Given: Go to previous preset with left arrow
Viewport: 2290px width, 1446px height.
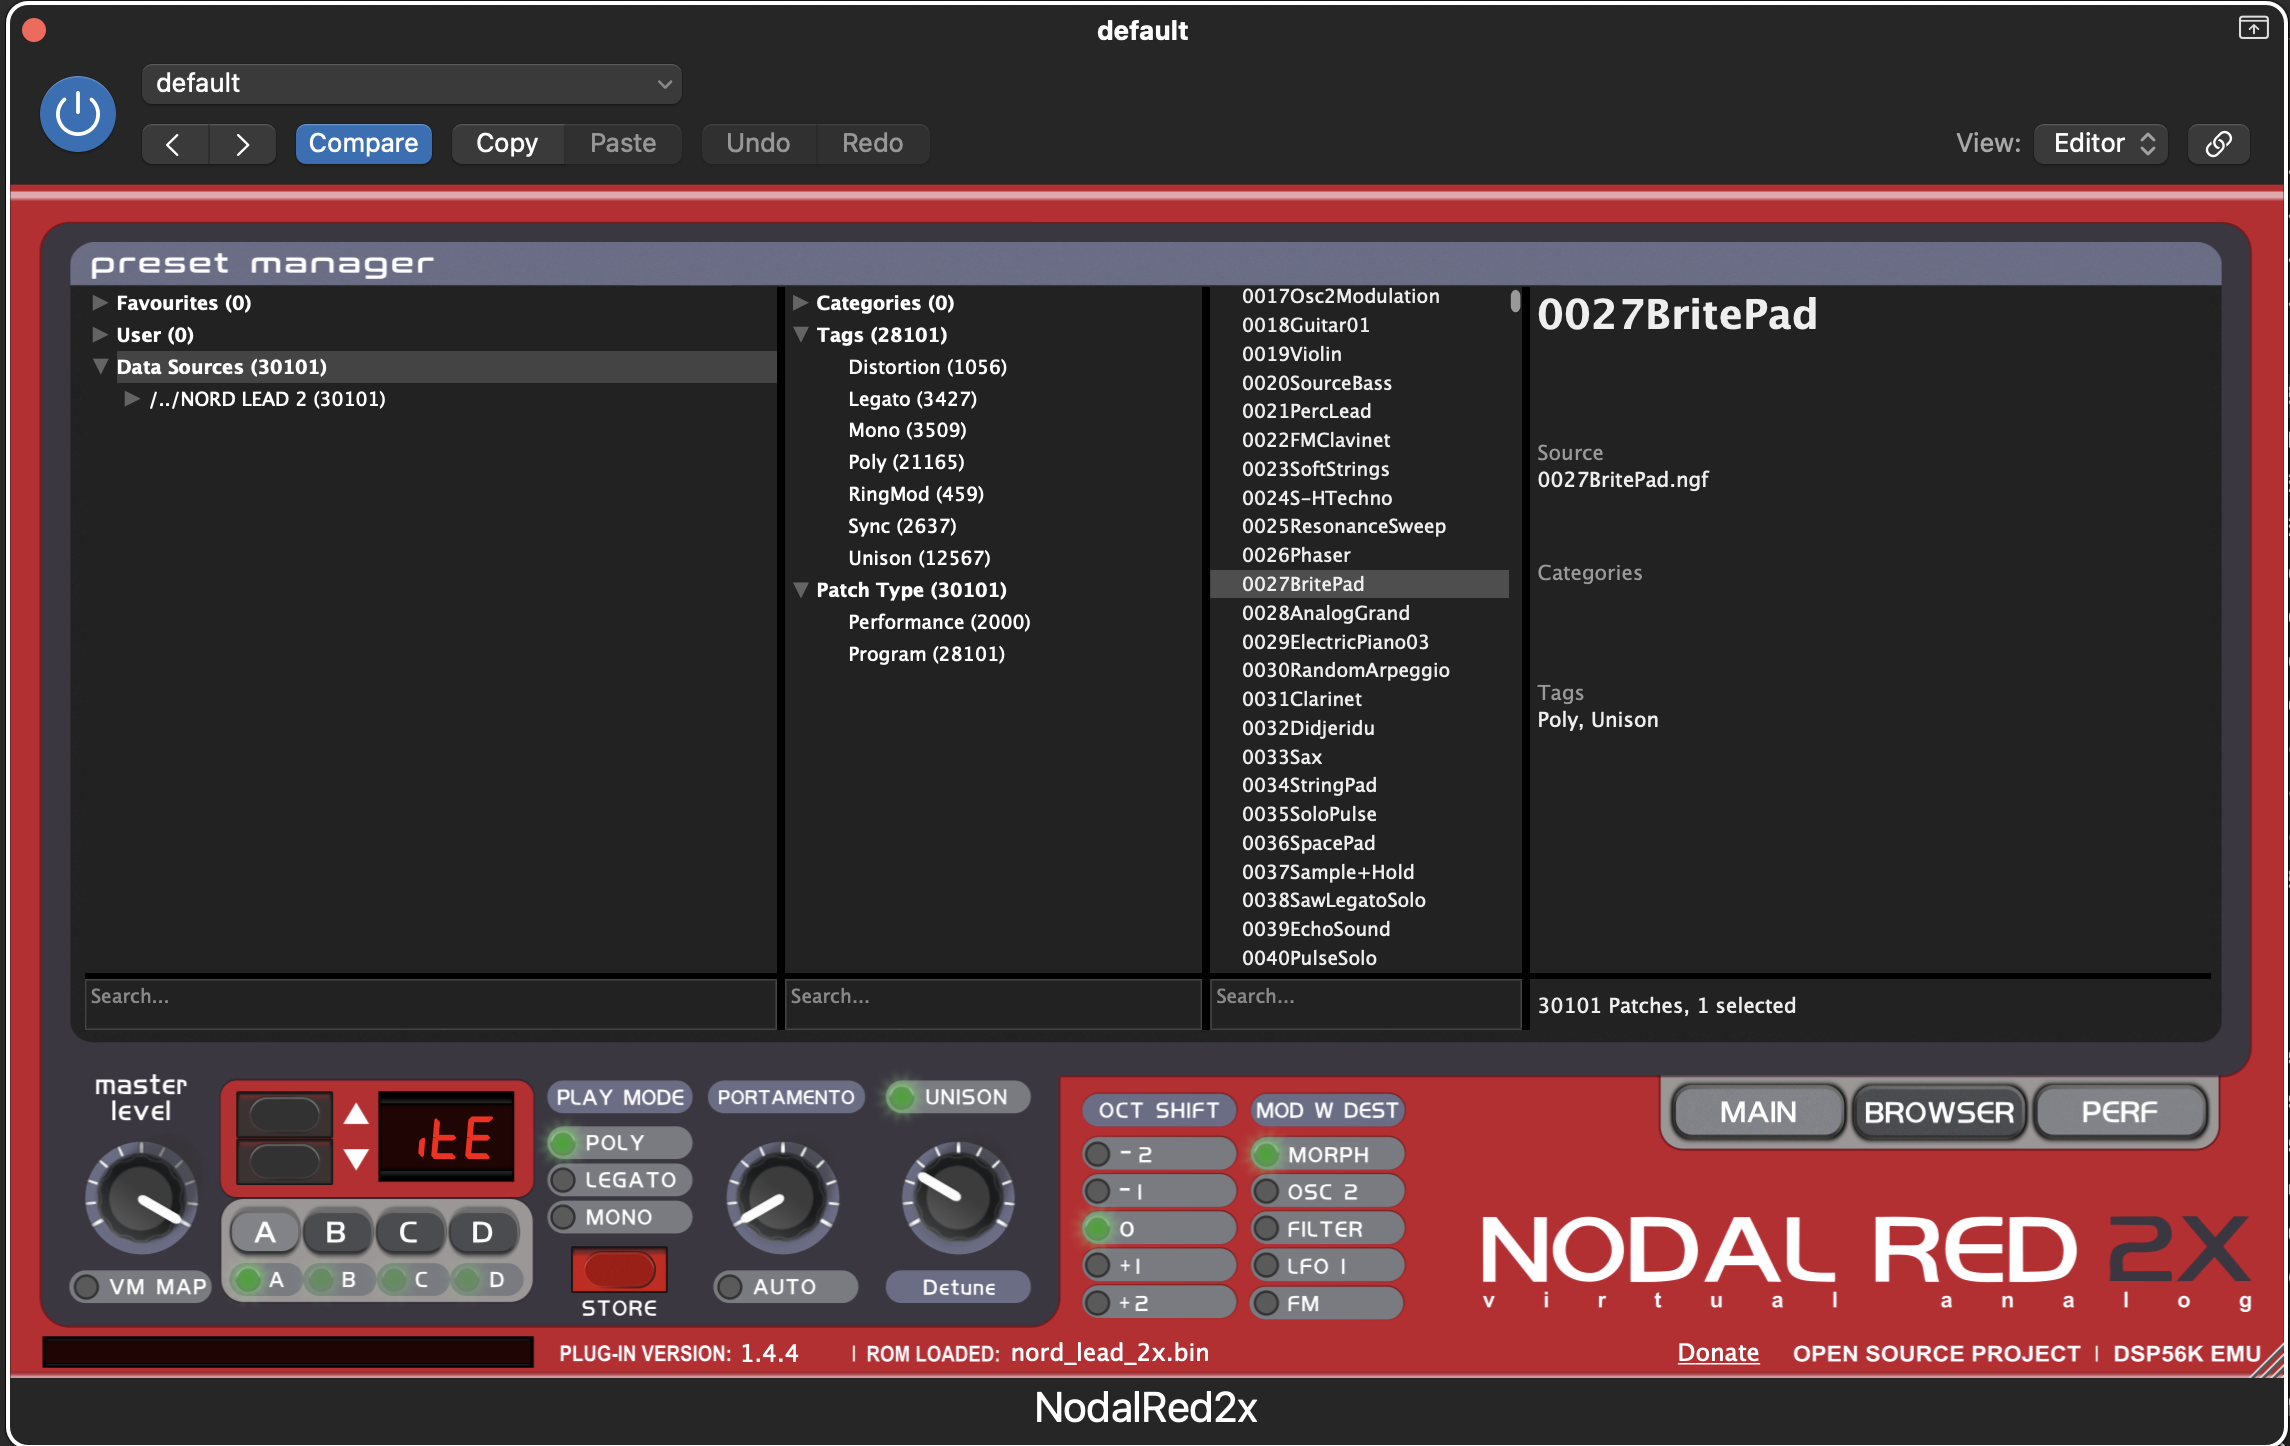Looking at the screenshot, I should [x=174, y=144].
